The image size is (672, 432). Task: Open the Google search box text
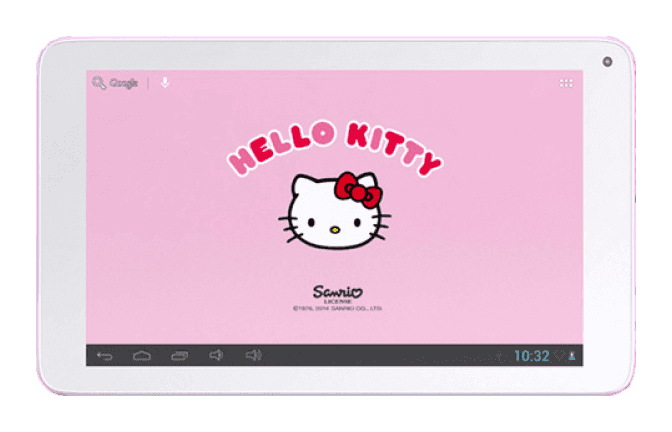(x=123, y=83)
